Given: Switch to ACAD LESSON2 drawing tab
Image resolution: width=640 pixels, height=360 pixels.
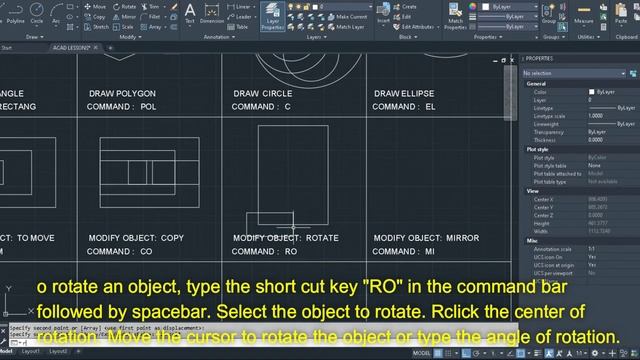Looking at the screenshot, I should point(71,48).
